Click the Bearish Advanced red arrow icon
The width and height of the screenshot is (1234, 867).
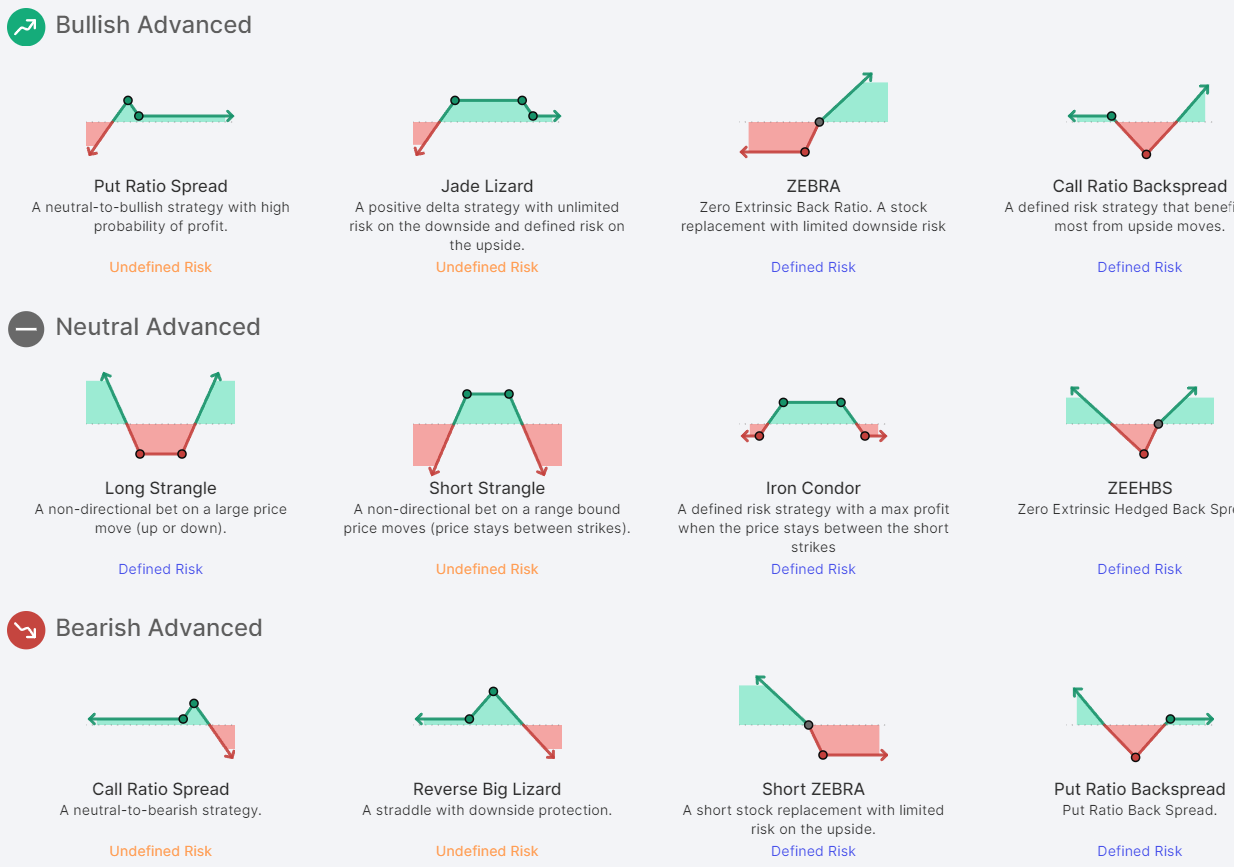click(x=26, y=630)
